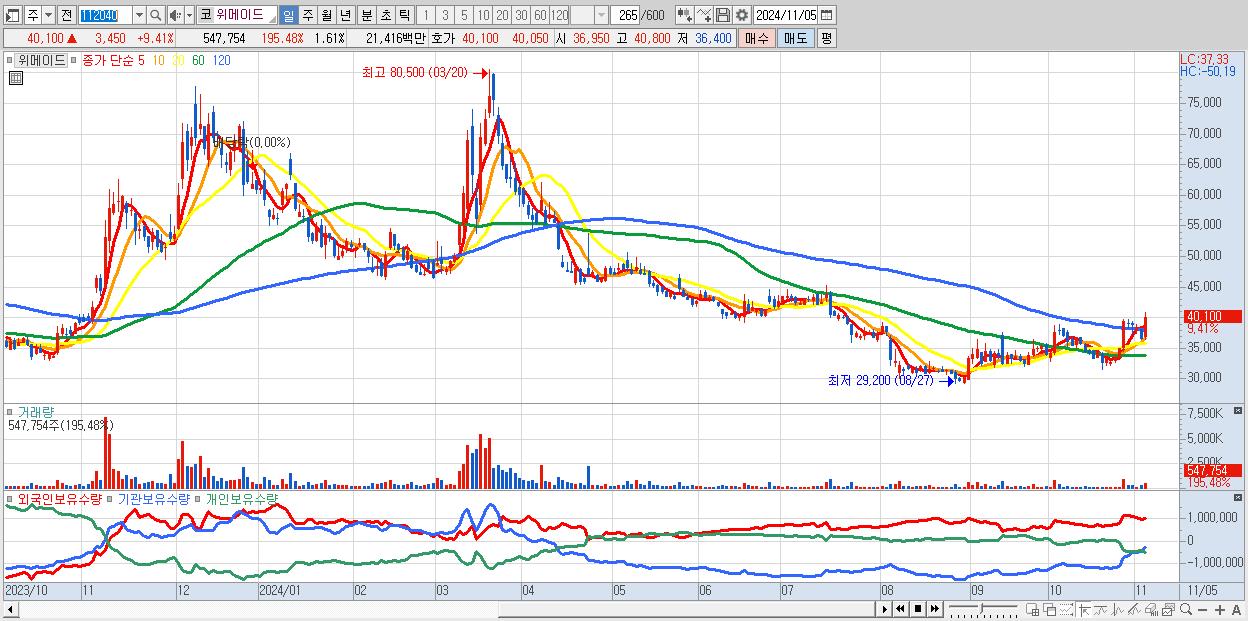Viewport: 1248px width, 621px height.
Task: Click the 265 bar count field
Action: tap(627, 15)
